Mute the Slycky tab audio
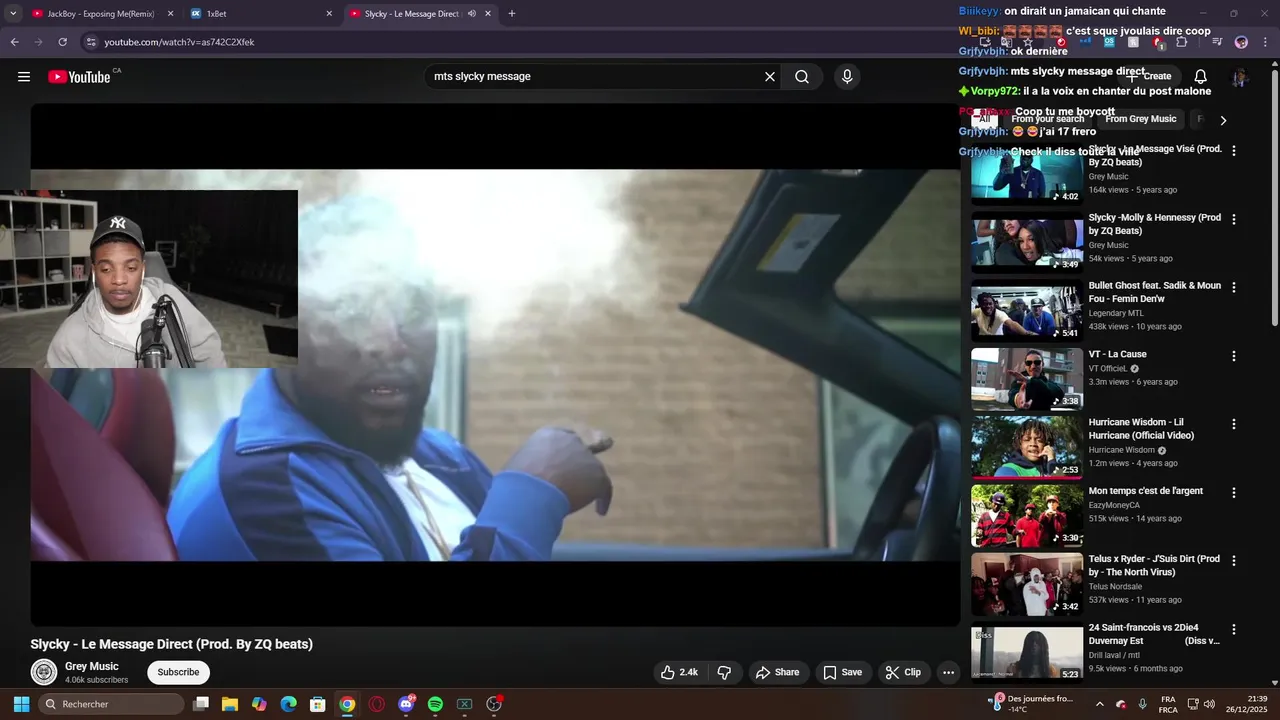This screenshot has width=1280, height=720. click(472, 14)
